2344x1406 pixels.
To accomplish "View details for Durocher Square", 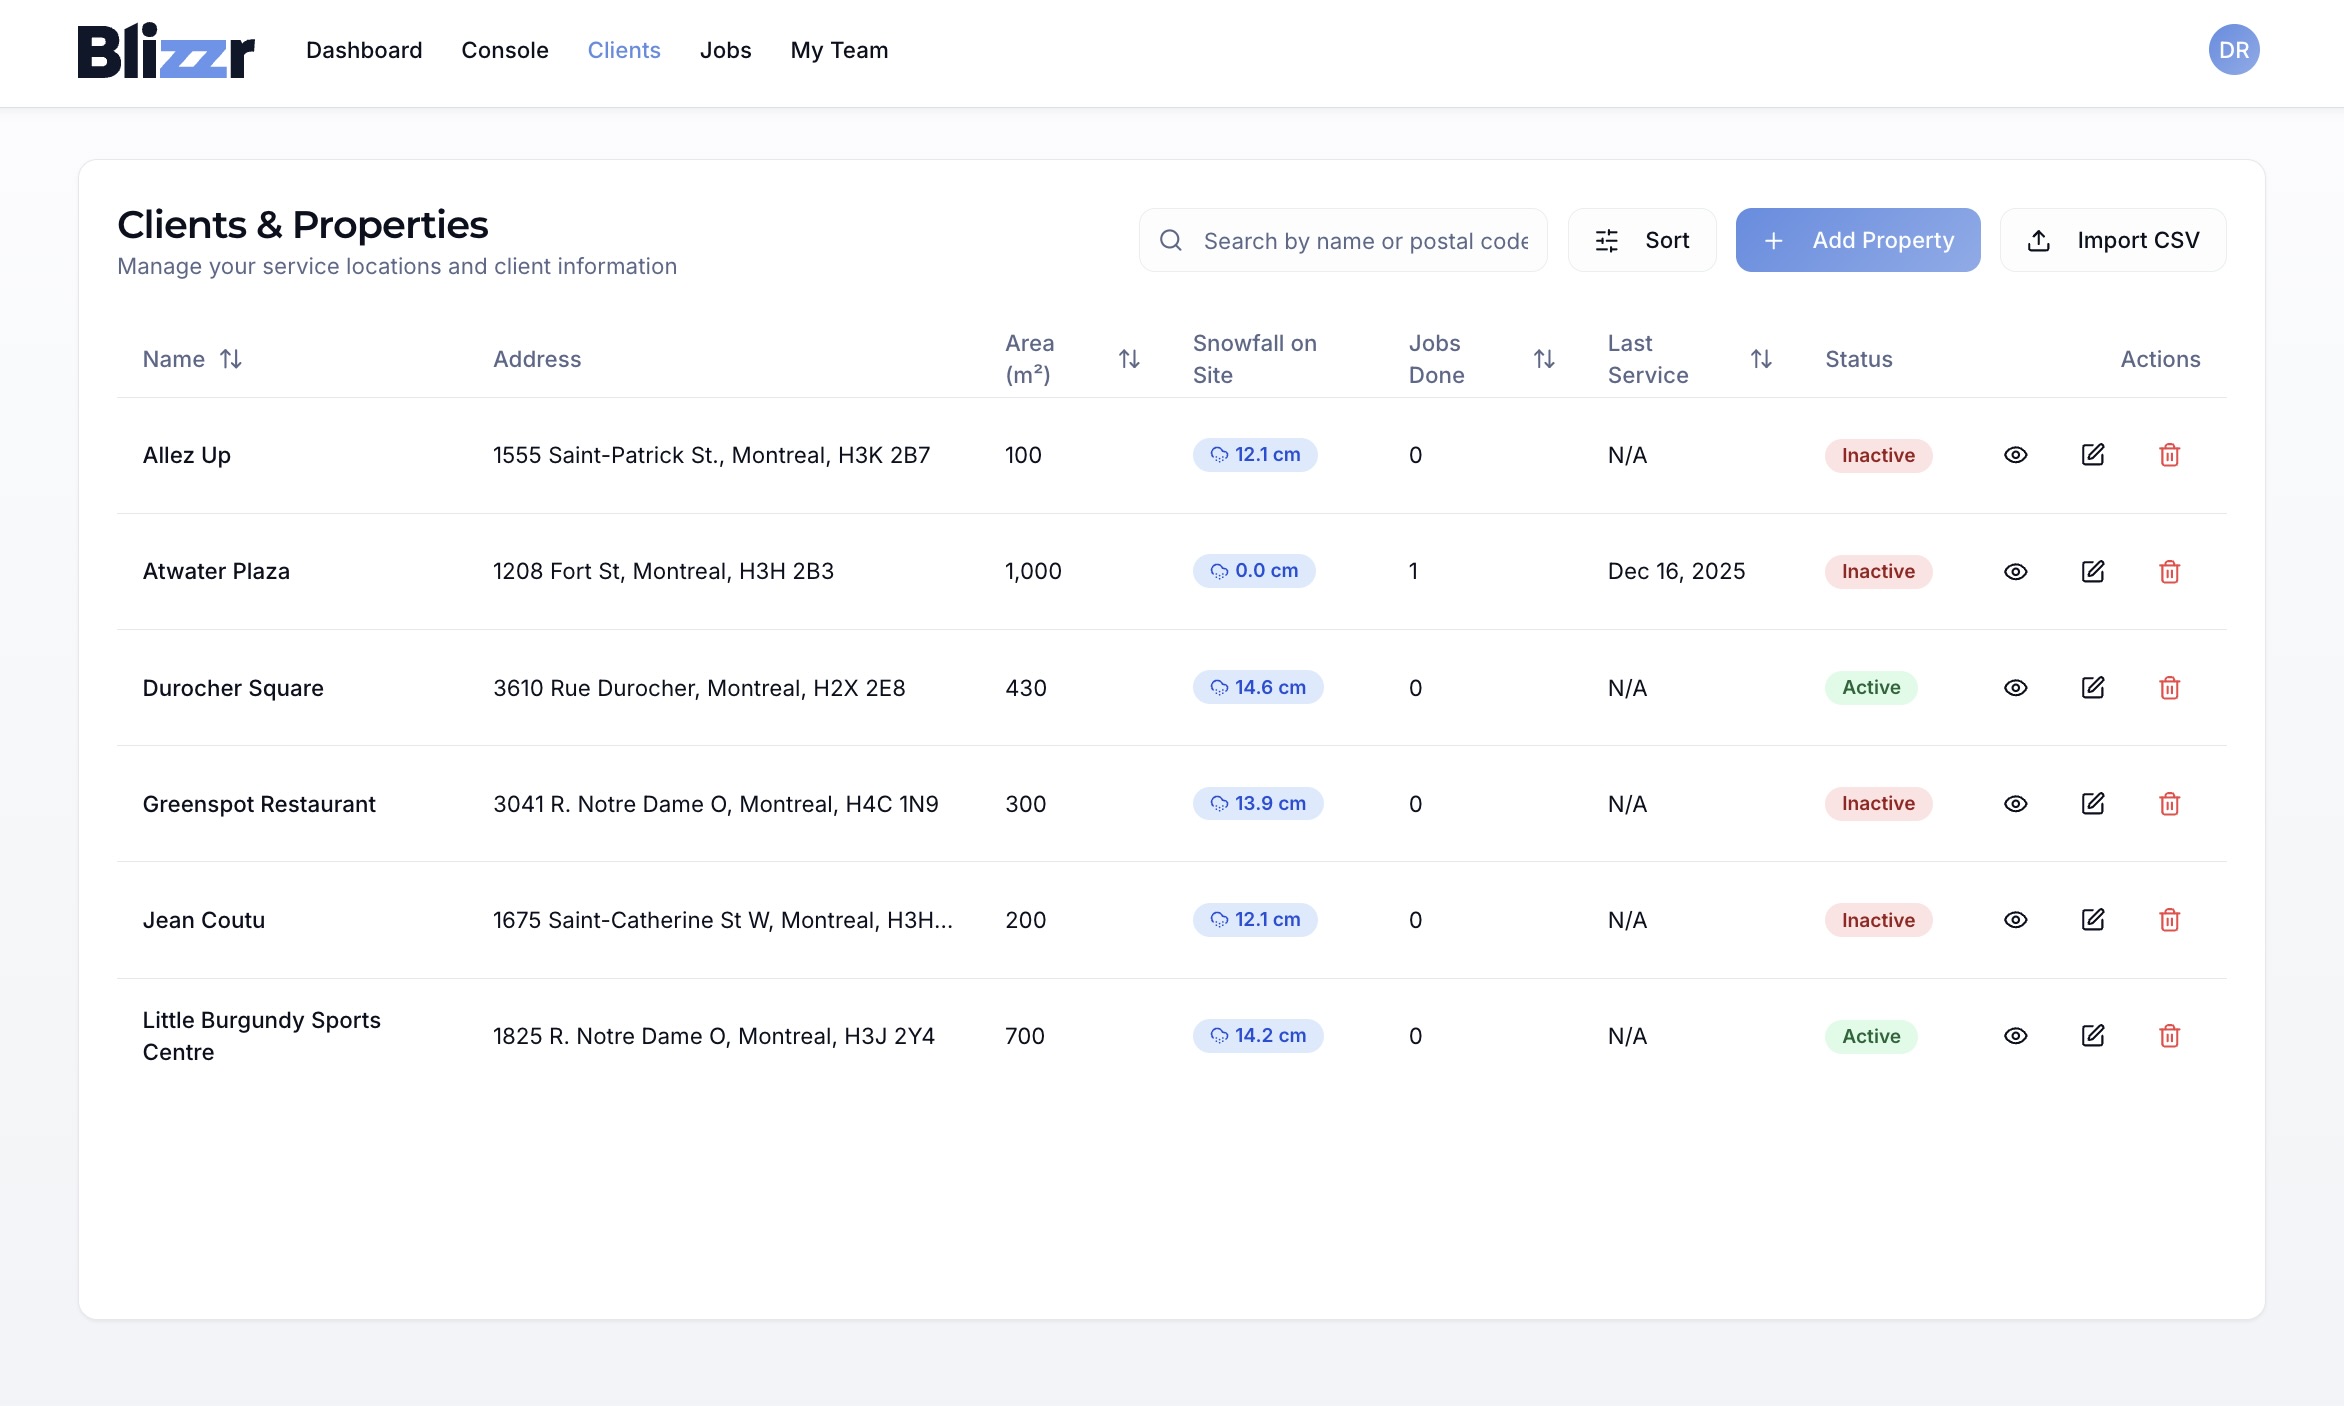I will [x=2015, y=687].
